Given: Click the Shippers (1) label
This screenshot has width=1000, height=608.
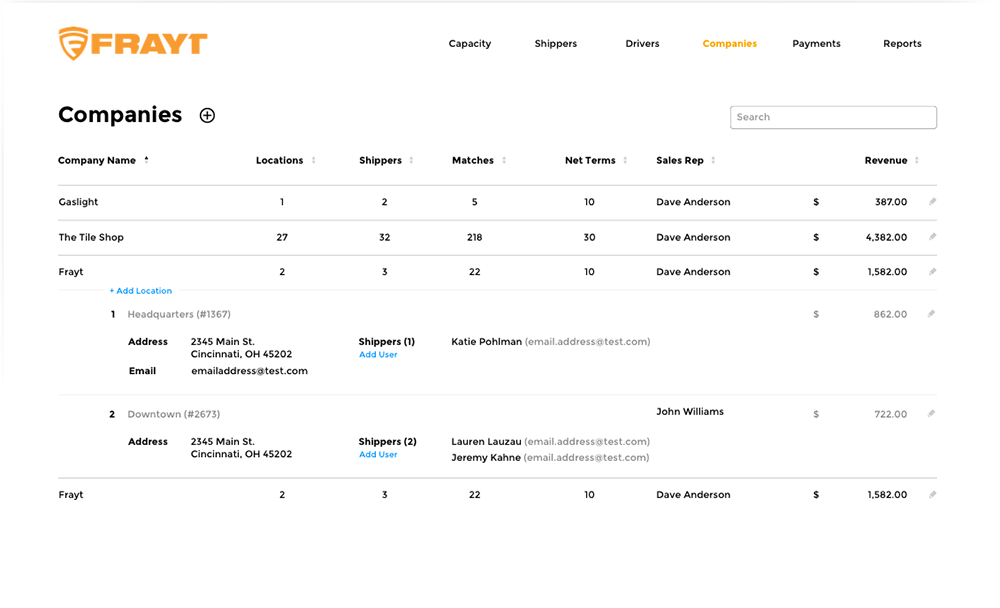Looking at the screenshot, I should [x=386, y=342].
